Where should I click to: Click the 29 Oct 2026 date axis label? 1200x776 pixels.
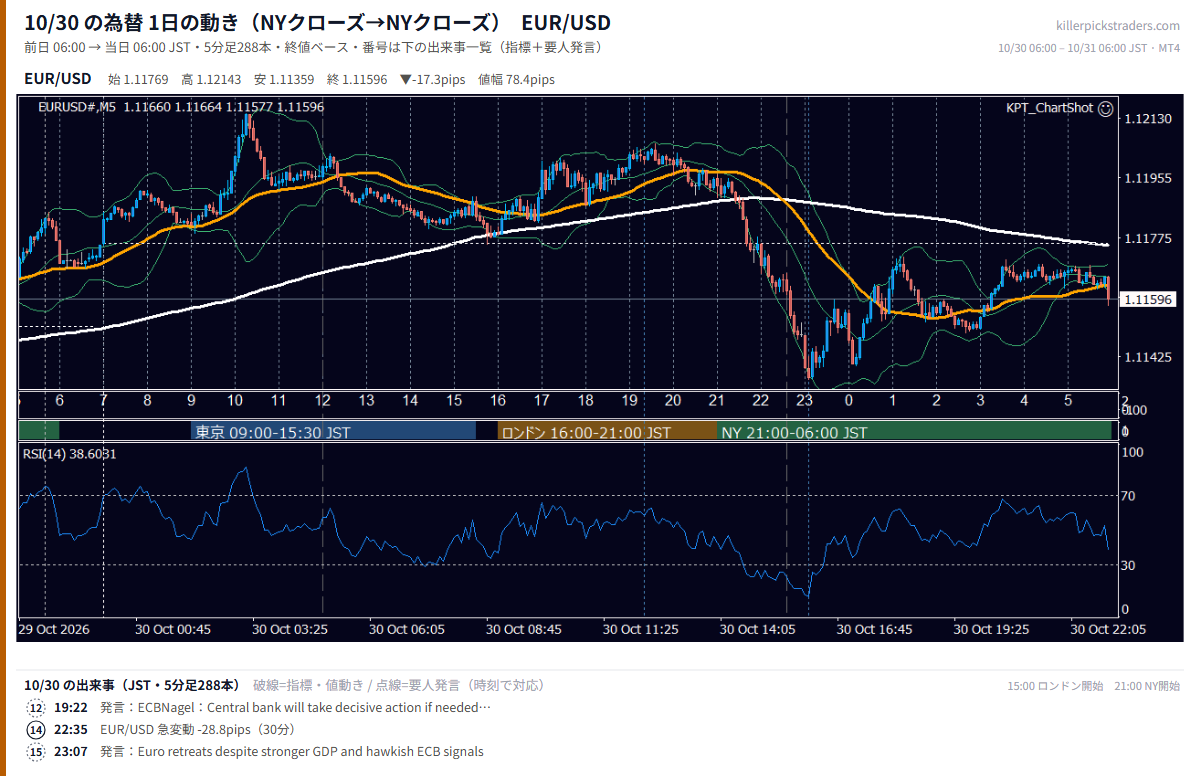(x=54, y=630)
